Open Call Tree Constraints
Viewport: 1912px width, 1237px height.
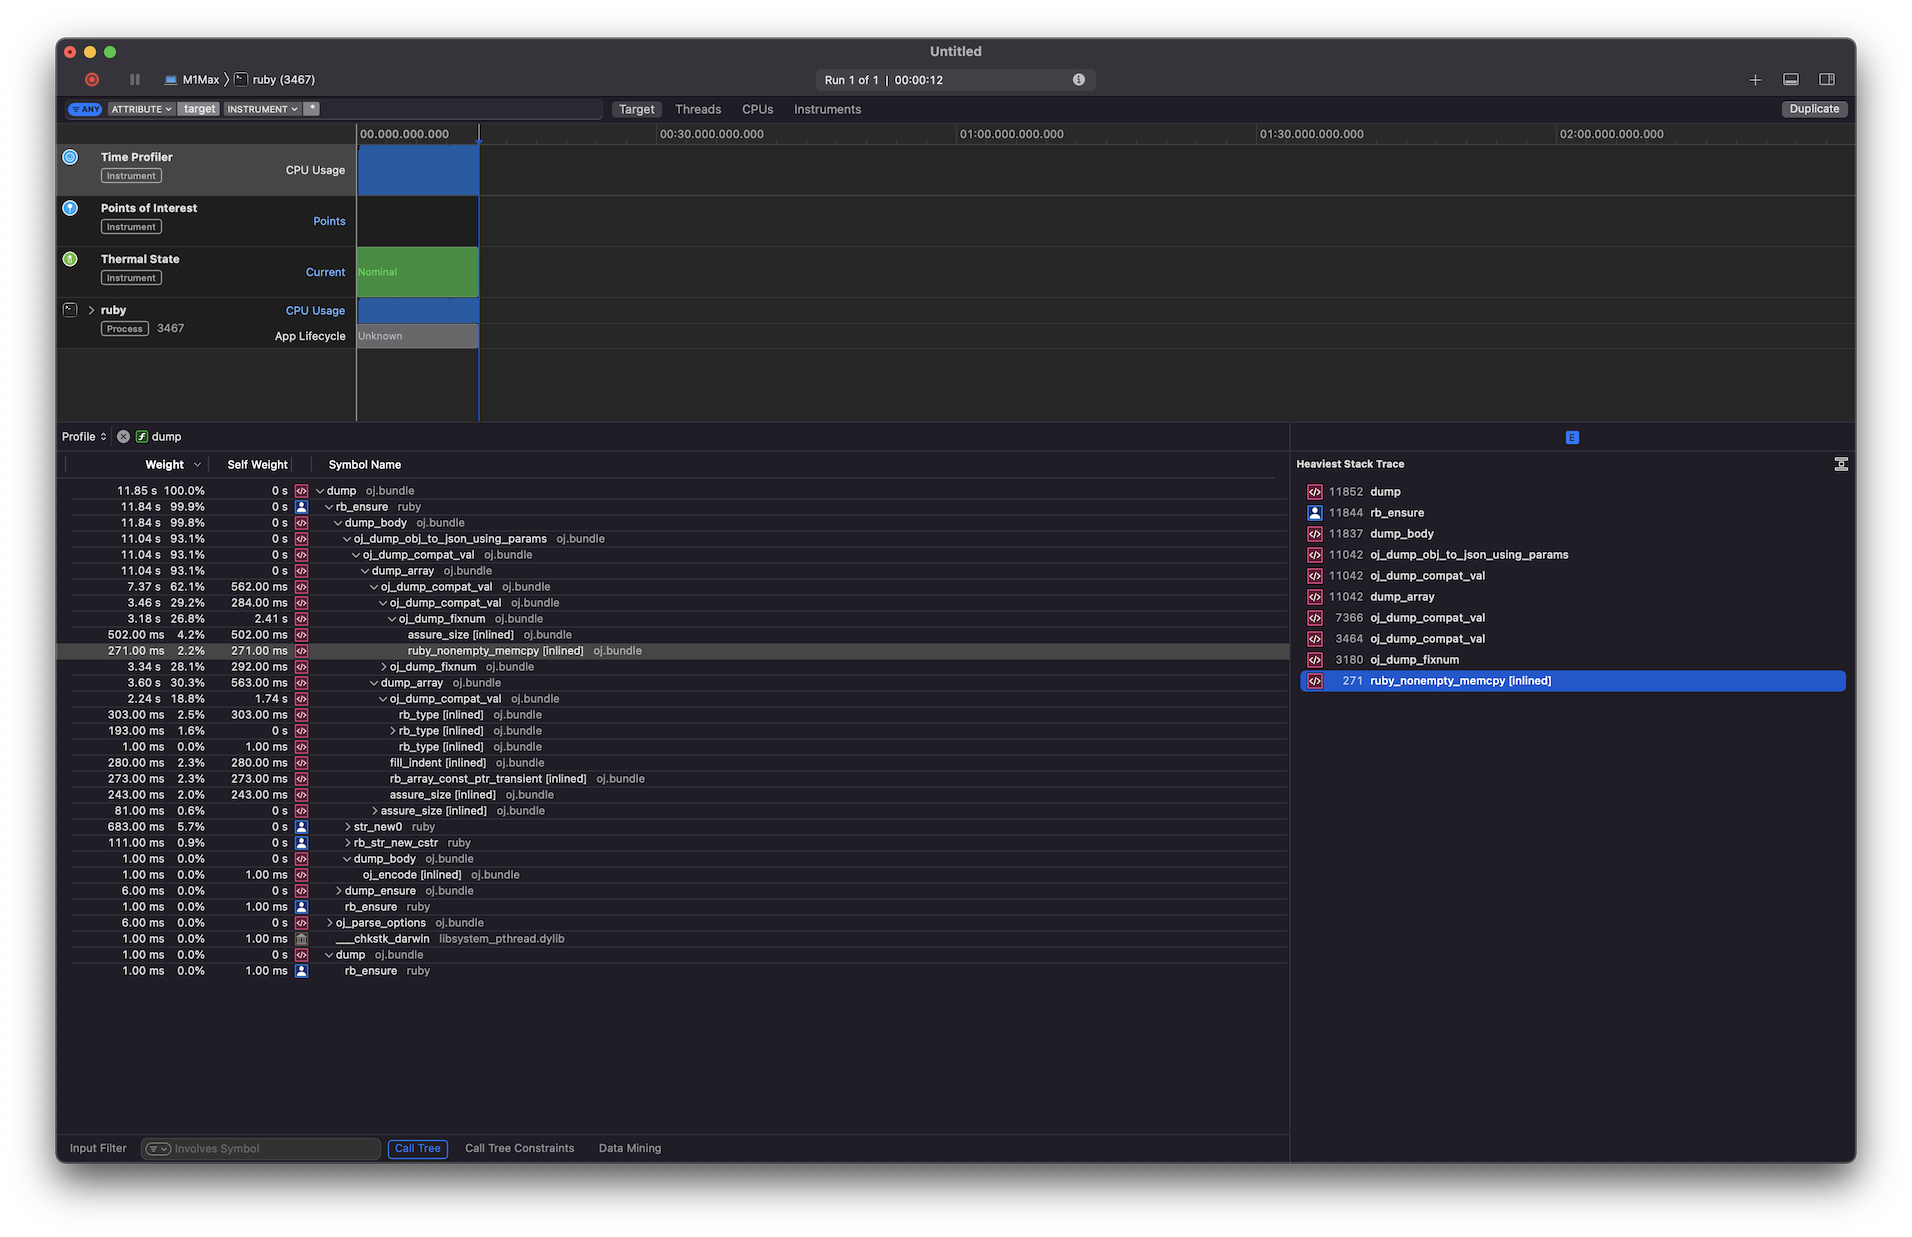pyautogui.click(x=519, y=1149)
